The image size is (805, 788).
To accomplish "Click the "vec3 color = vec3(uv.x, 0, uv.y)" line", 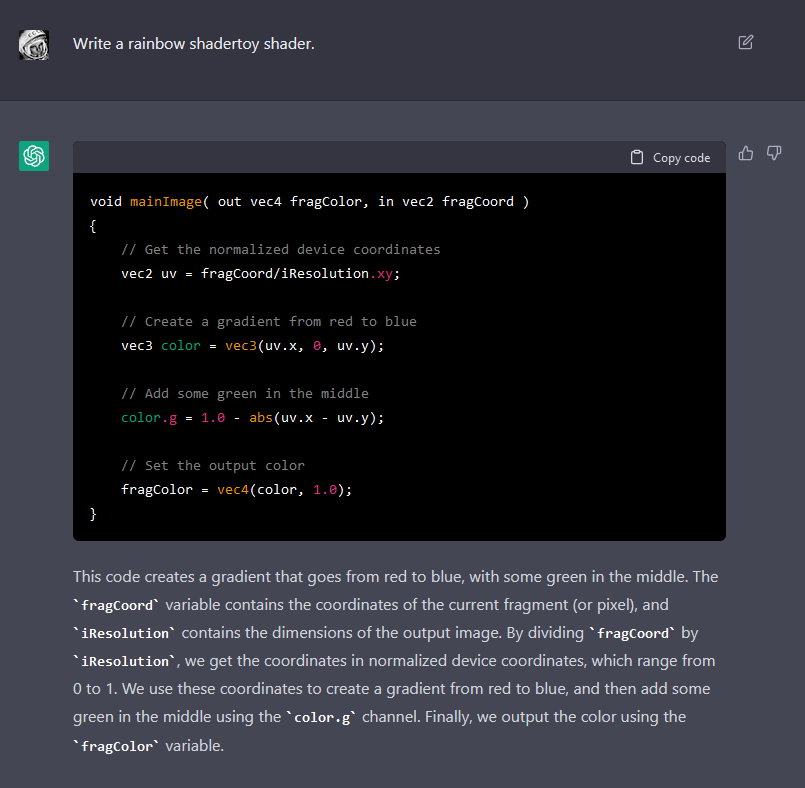I will click(x=252, y=346).
